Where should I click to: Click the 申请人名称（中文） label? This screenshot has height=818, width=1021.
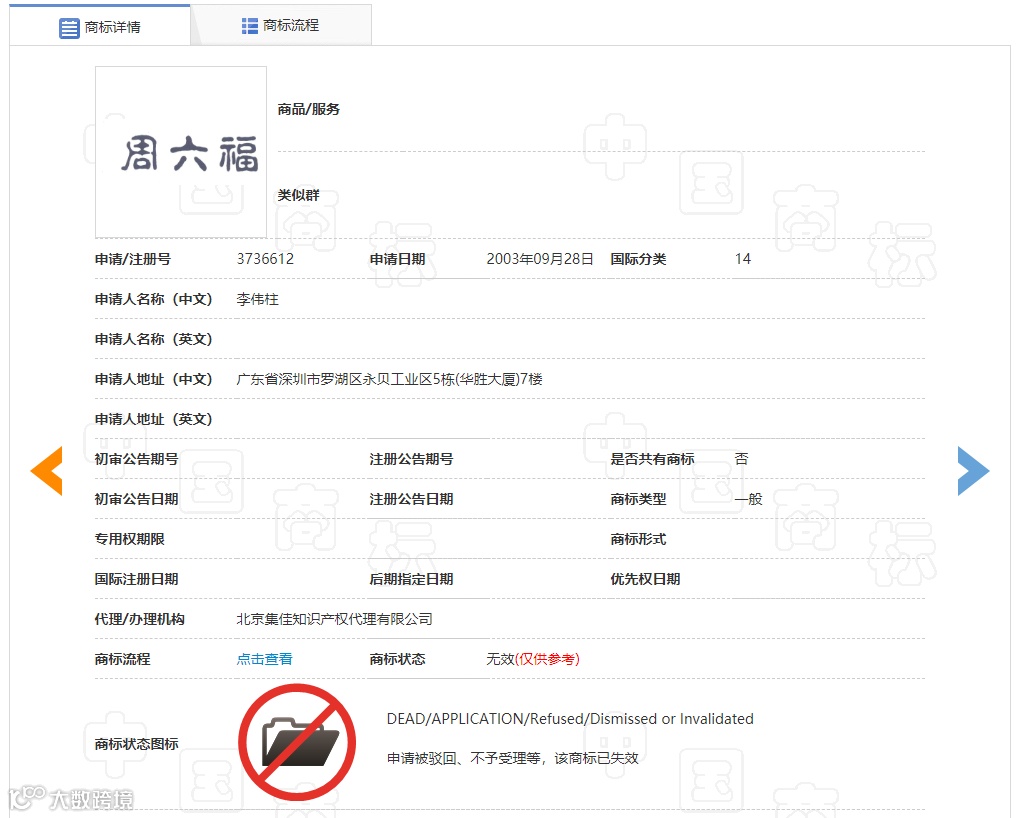coord(154,299)
